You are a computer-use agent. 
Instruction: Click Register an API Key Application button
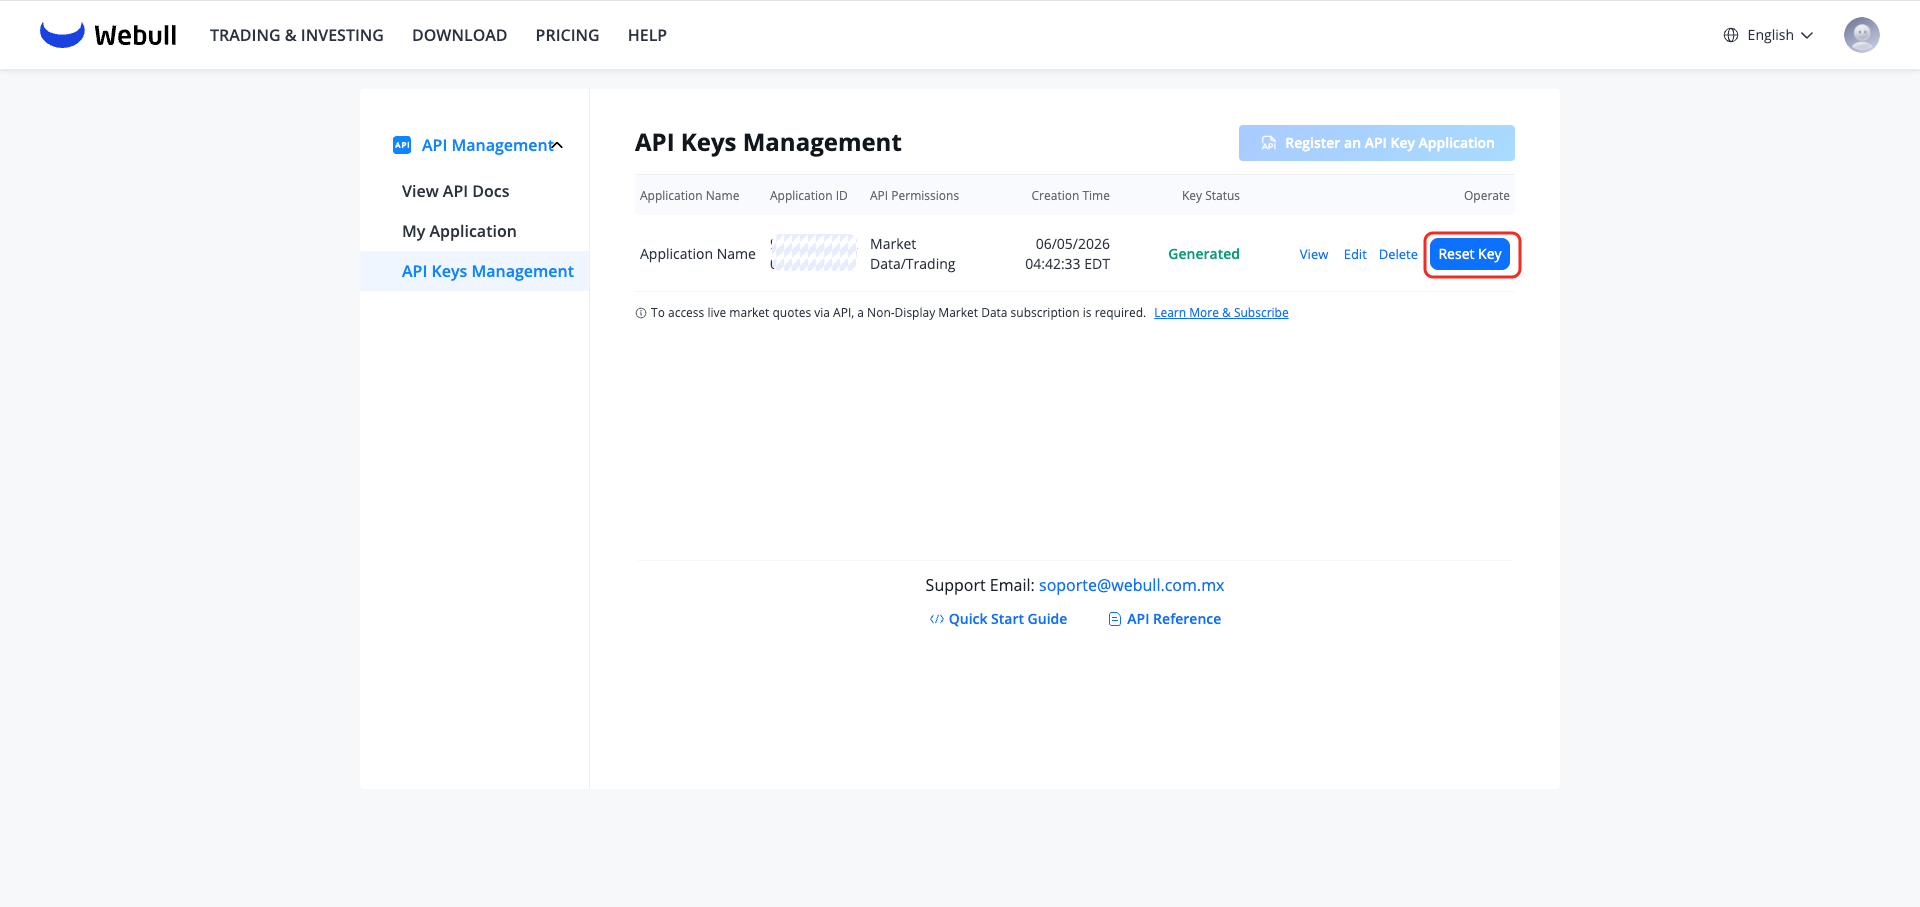(1377, 143)
